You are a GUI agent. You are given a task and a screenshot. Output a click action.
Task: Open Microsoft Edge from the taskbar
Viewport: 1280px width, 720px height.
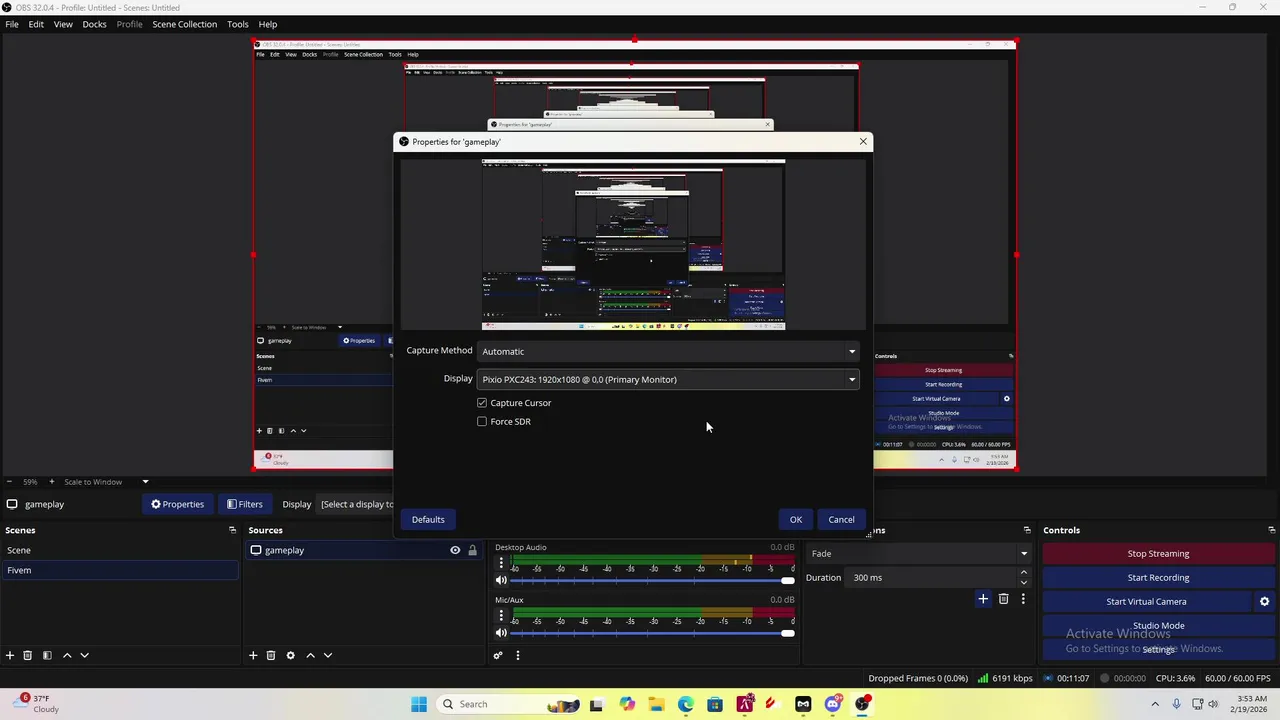[x=685, y=704]
